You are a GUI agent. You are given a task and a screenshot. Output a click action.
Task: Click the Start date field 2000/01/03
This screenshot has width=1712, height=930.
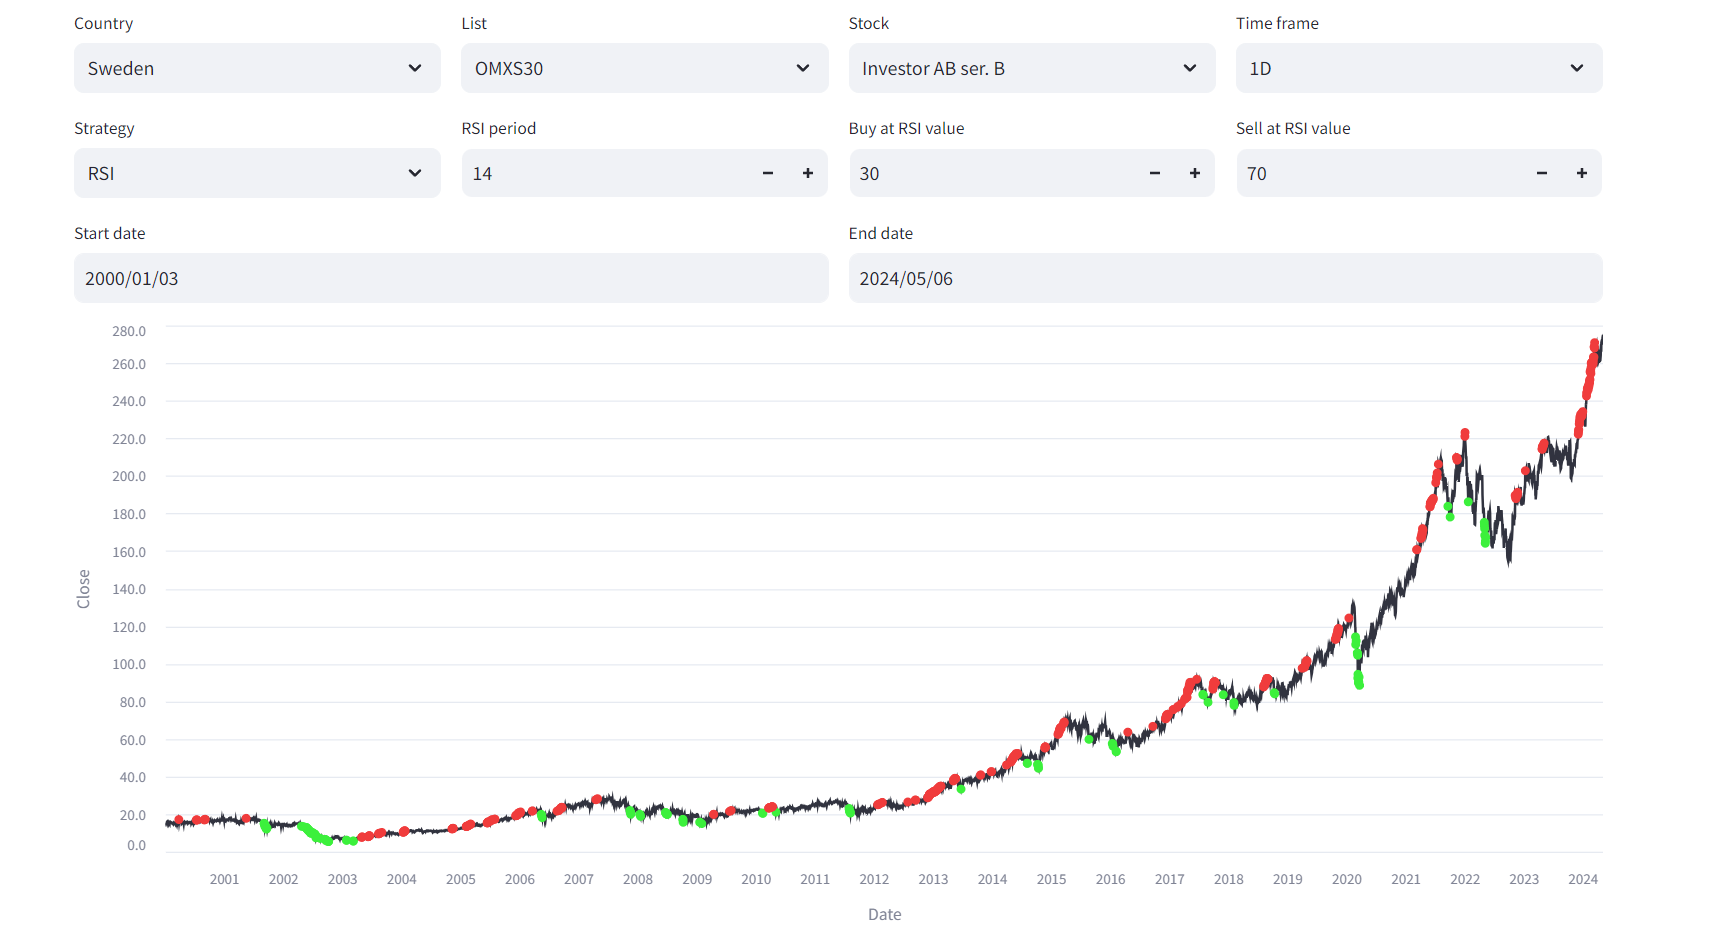451,278
